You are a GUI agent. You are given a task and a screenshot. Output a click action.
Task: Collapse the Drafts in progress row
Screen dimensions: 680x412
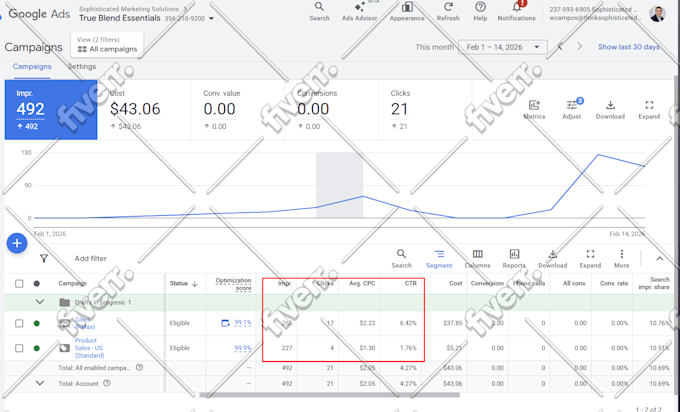coord(39,302)
